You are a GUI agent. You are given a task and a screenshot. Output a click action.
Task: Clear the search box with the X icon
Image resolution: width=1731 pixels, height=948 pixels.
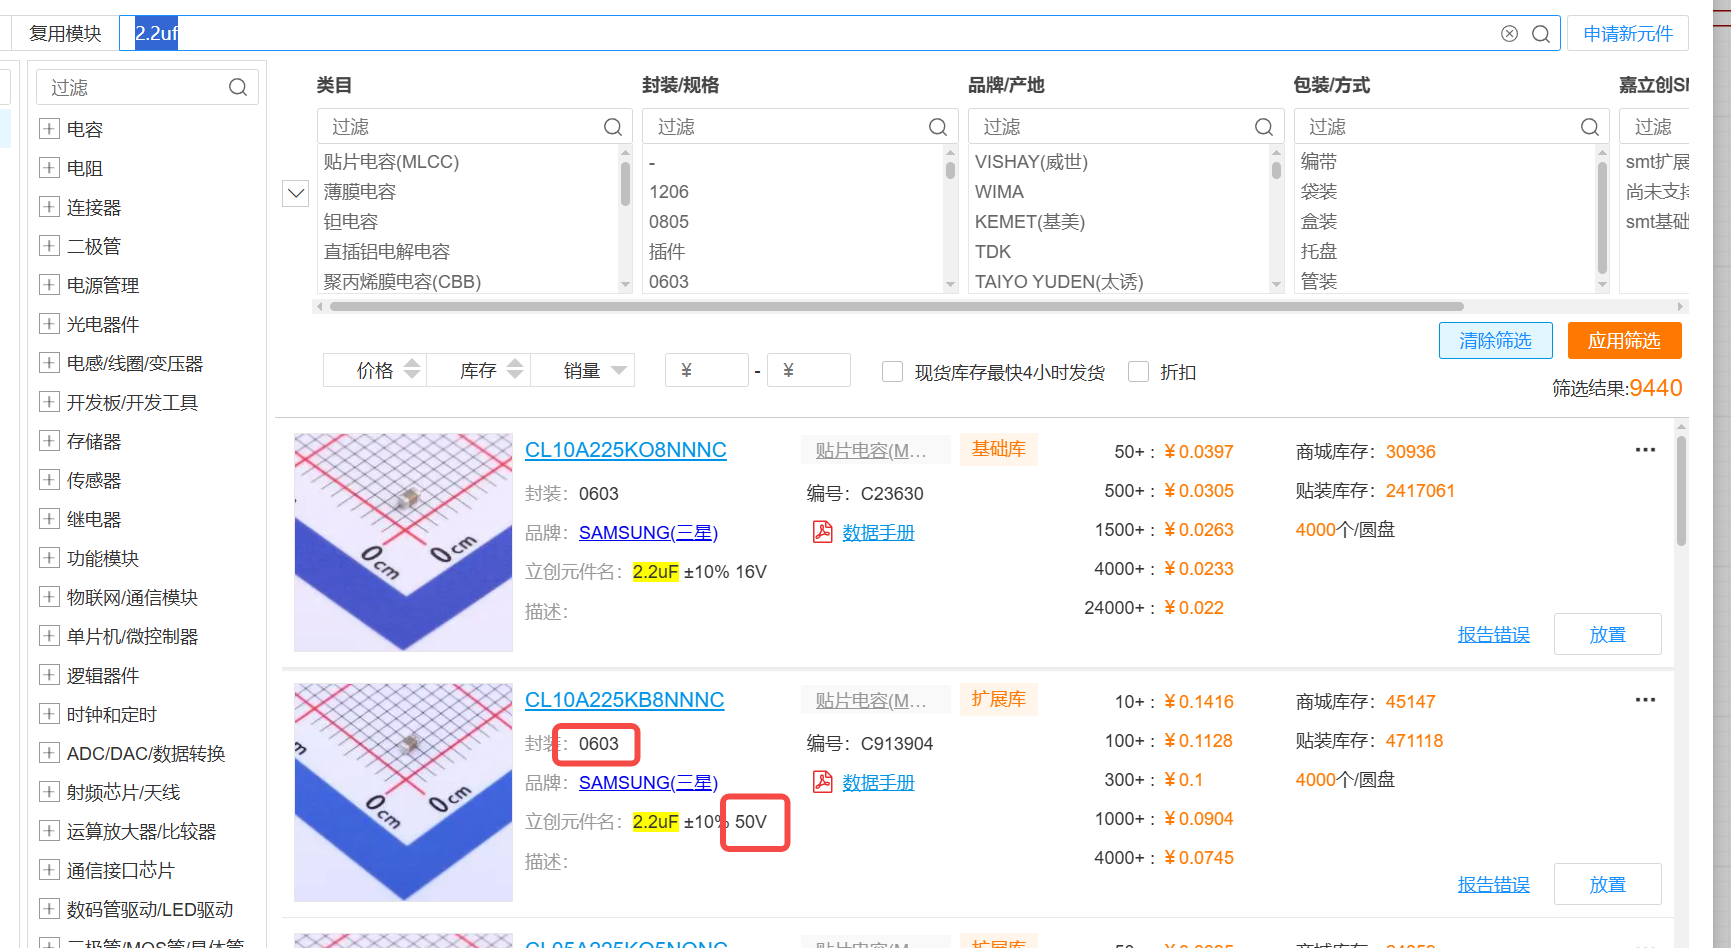coord(1509,34)
